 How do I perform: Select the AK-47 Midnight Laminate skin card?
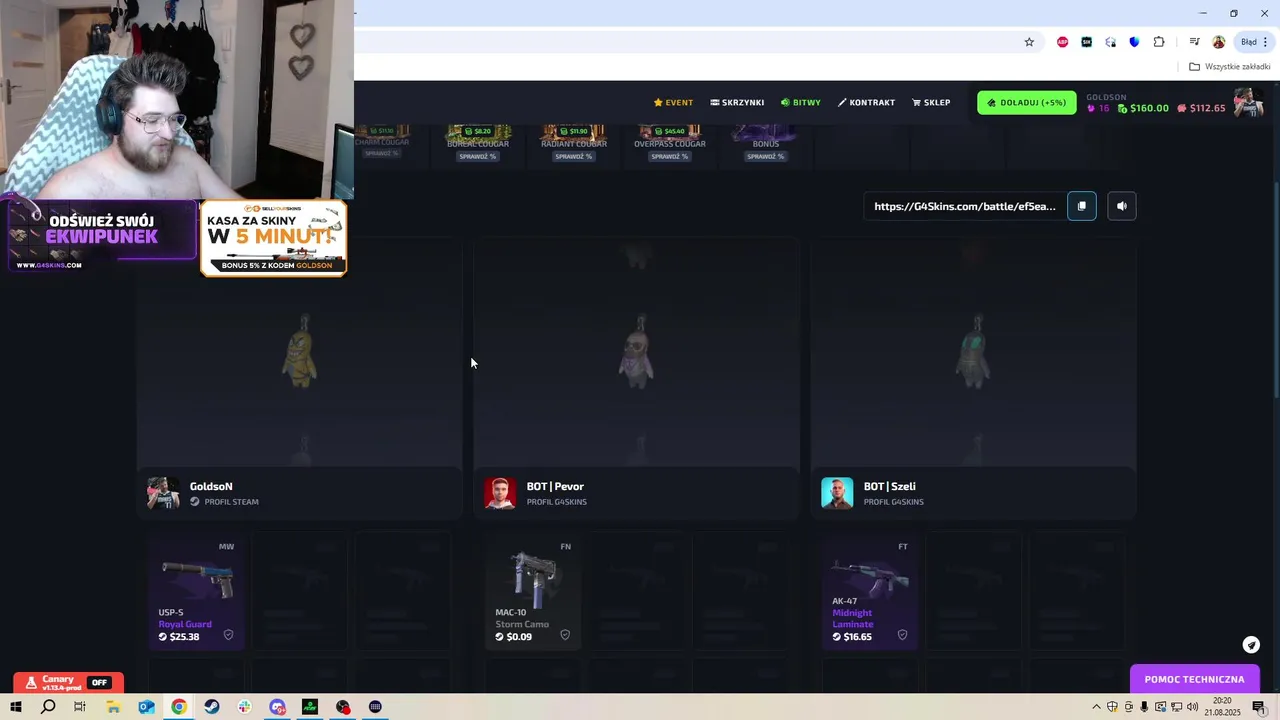pyautogui.click(x=870, y=592)
